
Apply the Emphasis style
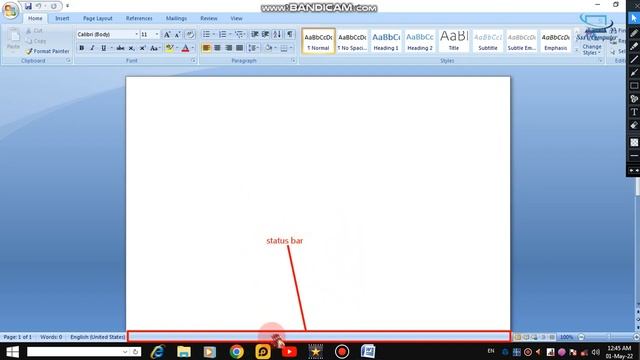point(556,41)
